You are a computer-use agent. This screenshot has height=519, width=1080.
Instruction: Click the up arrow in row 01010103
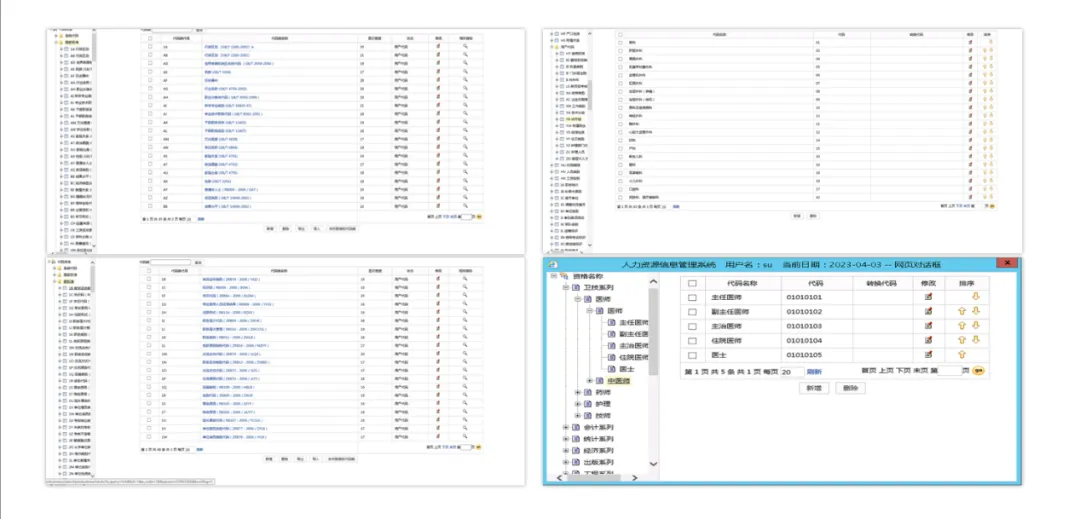pyautogui.click(x=962, y=326)
